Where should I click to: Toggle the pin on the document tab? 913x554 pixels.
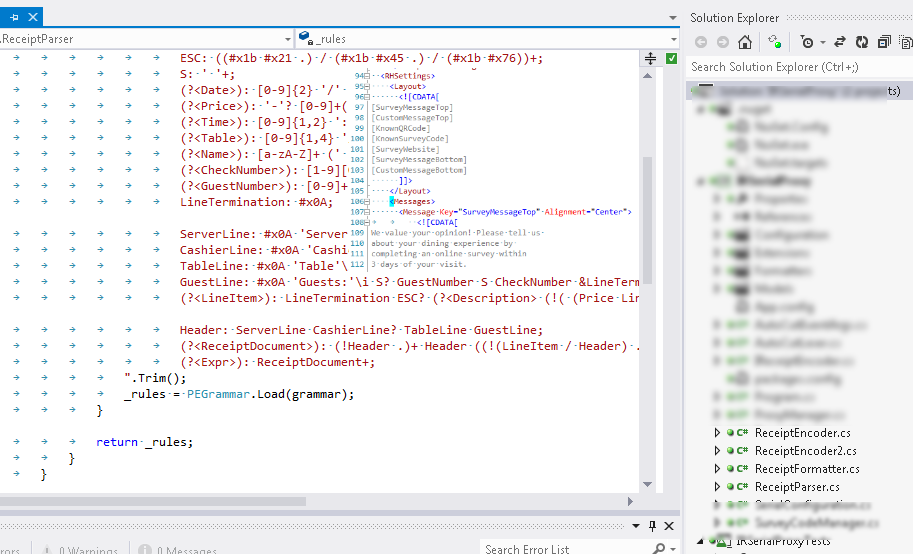pos(14,16)
